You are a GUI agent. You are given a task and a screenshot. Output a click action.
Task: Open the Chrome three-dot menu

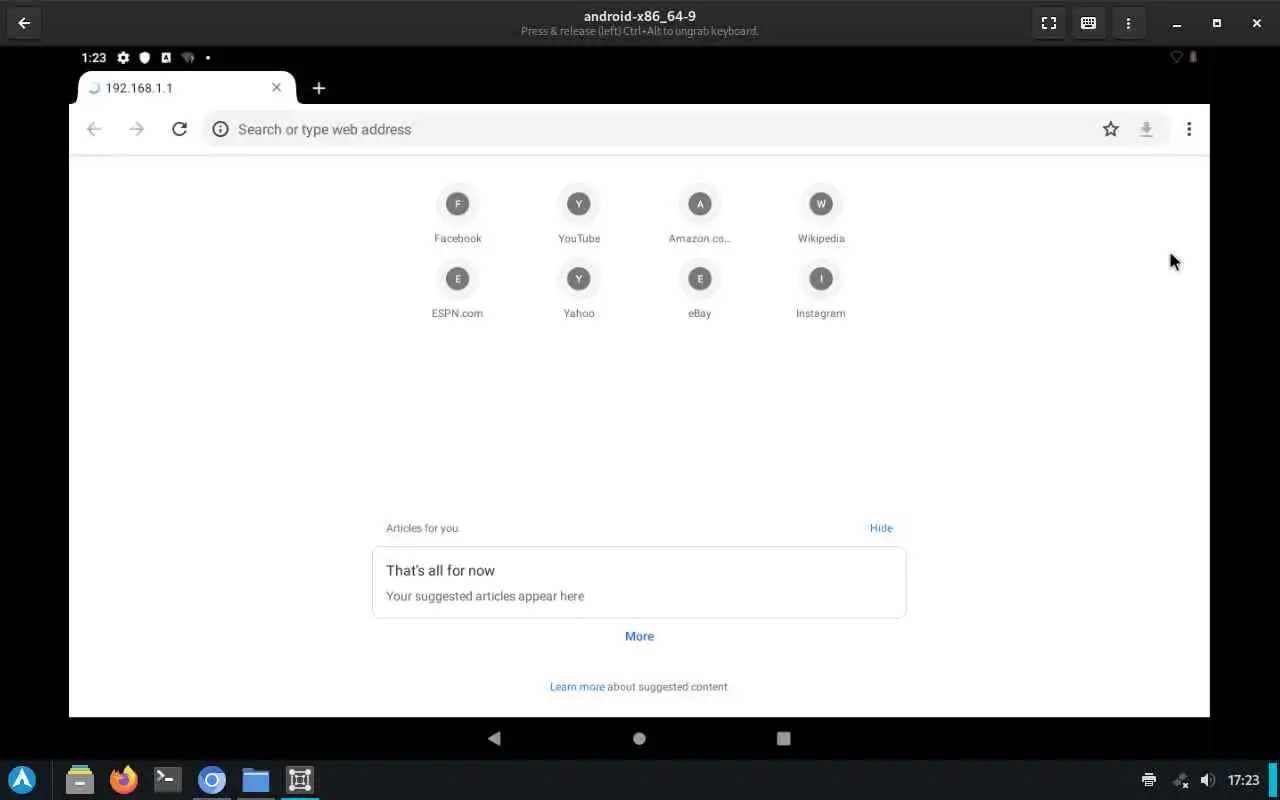point(1189,129)
